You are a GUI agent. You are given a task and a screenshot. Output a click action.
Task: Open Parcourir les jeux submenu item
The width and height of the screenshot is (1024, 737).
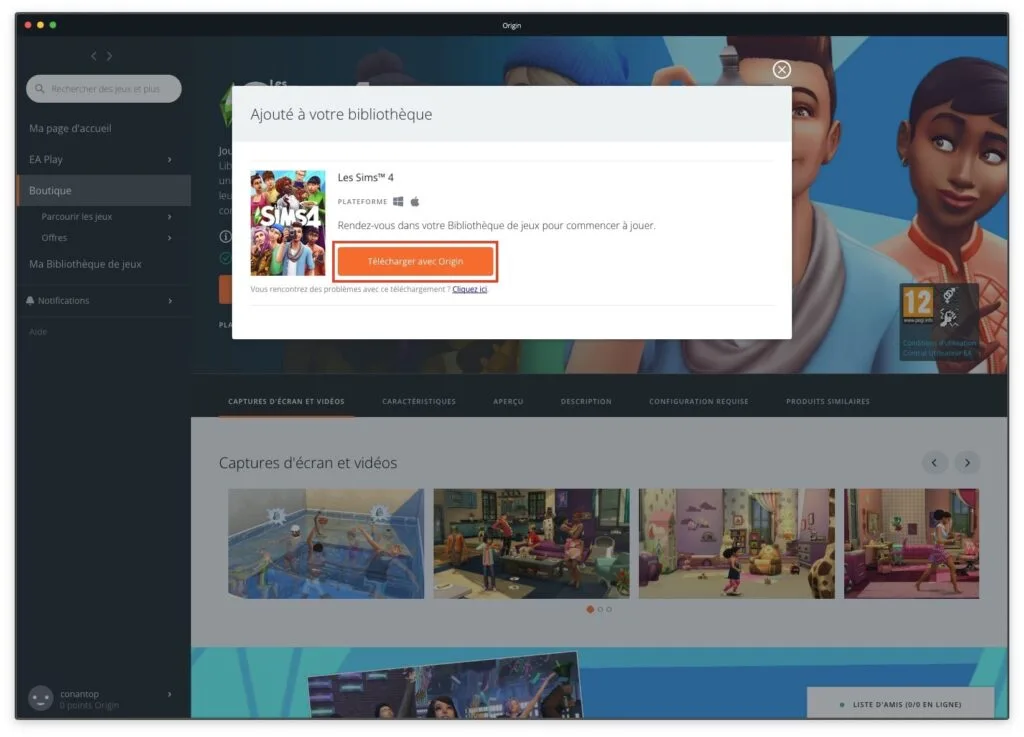(x=76, y=217)
